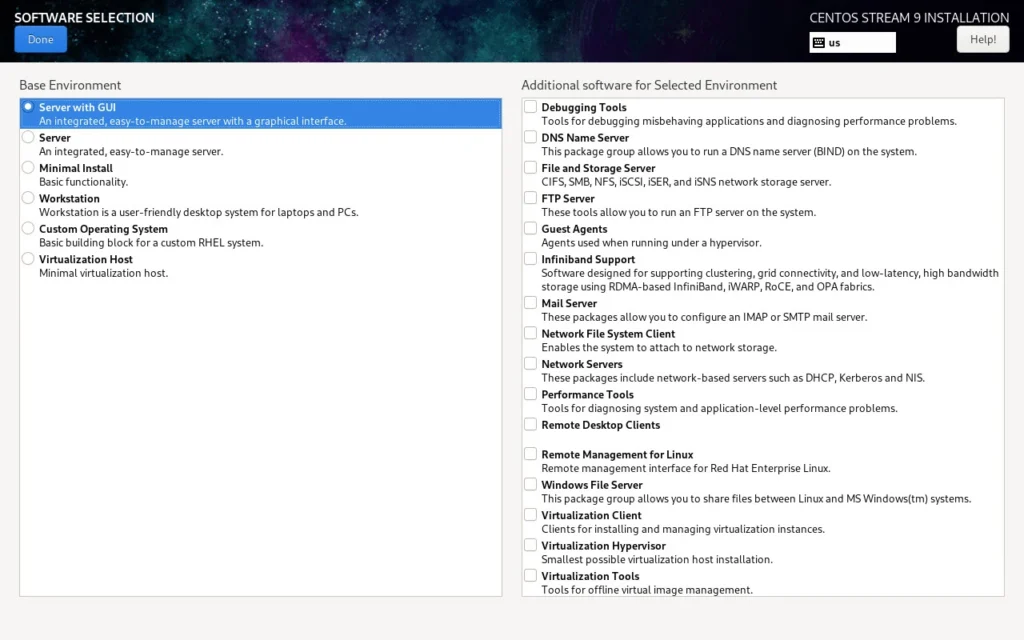Enable the Mail Server checkbox
Screen dimensions: 1024x640
click(x=531, y=303)
